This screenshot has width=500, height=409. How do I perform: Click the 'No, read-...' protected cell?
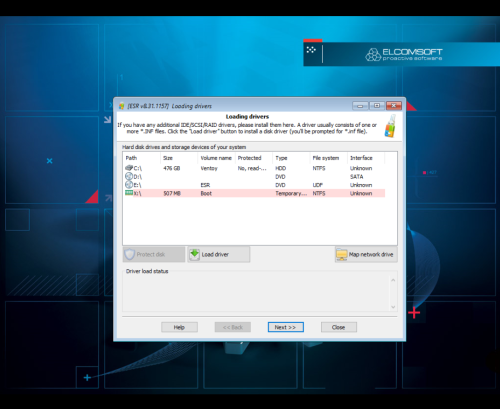click(252, 168)
